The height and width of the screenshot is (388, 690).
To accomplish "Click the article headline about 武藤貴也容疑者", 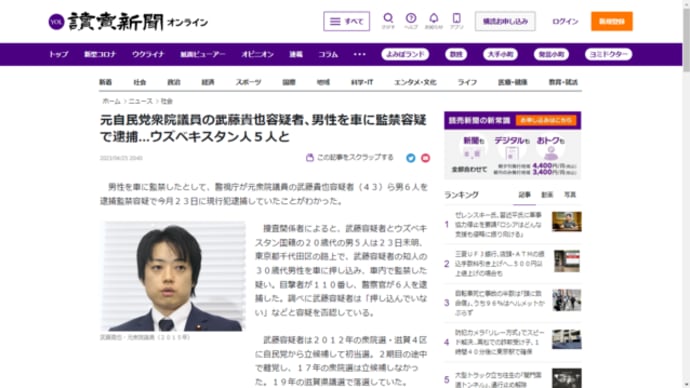I will point(263,128).
